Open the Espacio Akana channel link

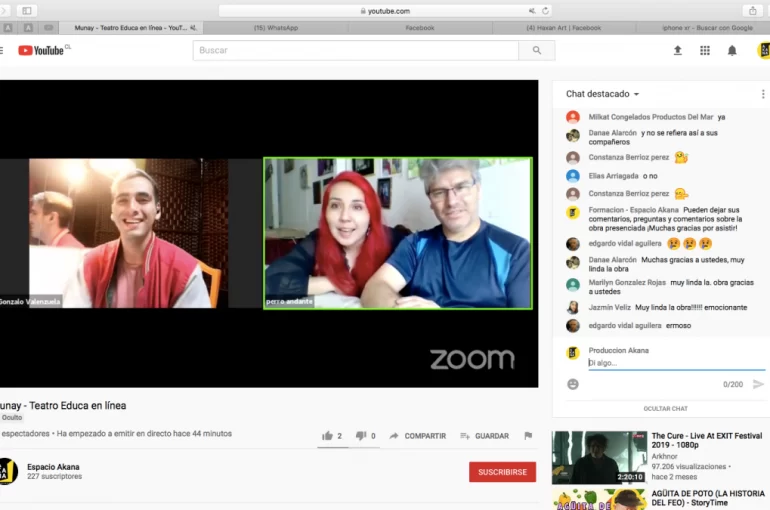pyautogui.click(x=53, y=467)
